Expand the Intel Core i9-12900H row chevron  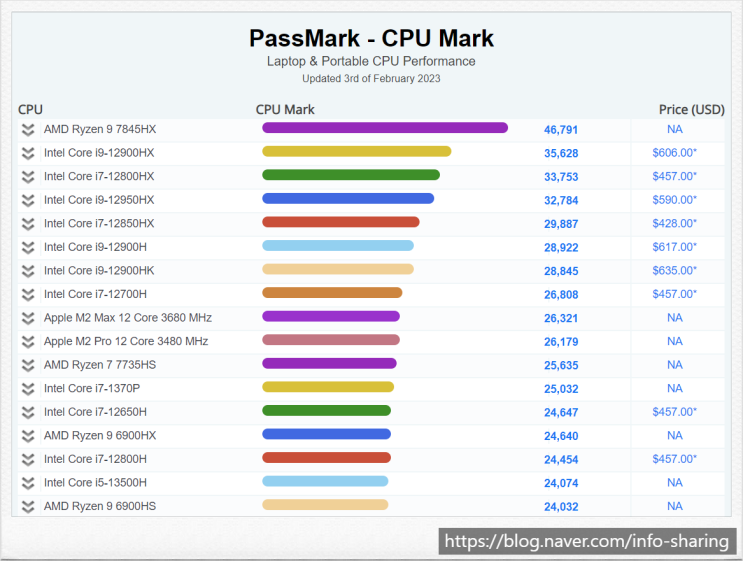pyautogui.click(x=28, y=247)
